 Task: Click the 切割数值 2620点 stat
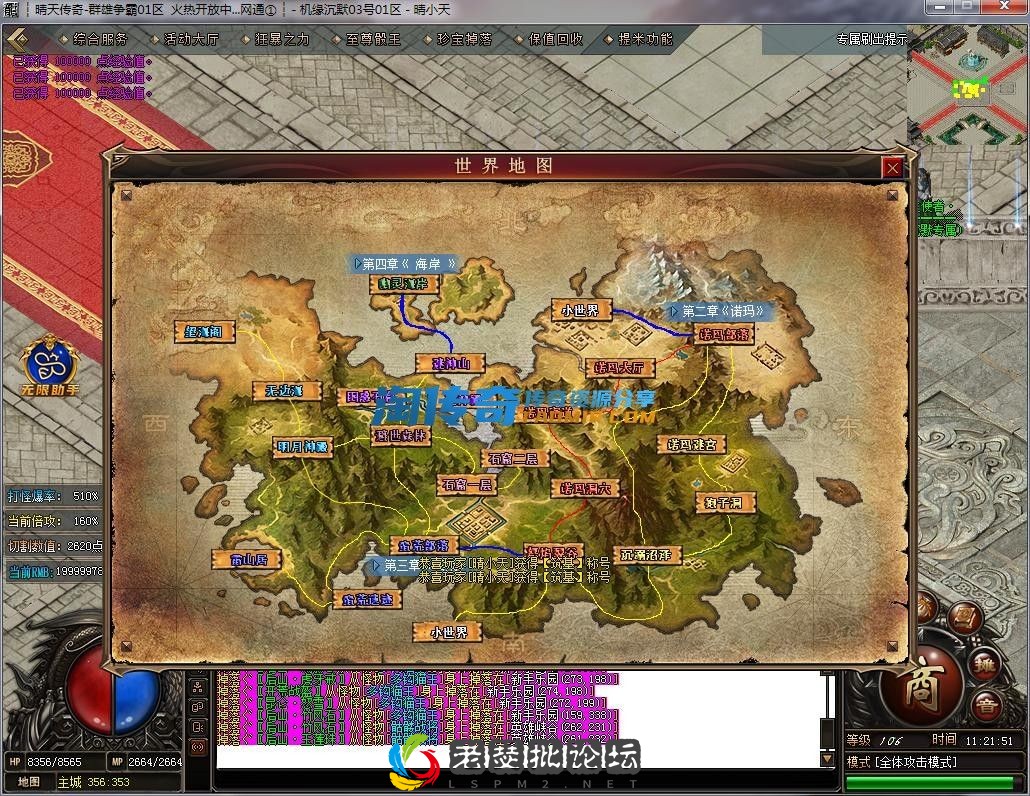coord(55,546)
